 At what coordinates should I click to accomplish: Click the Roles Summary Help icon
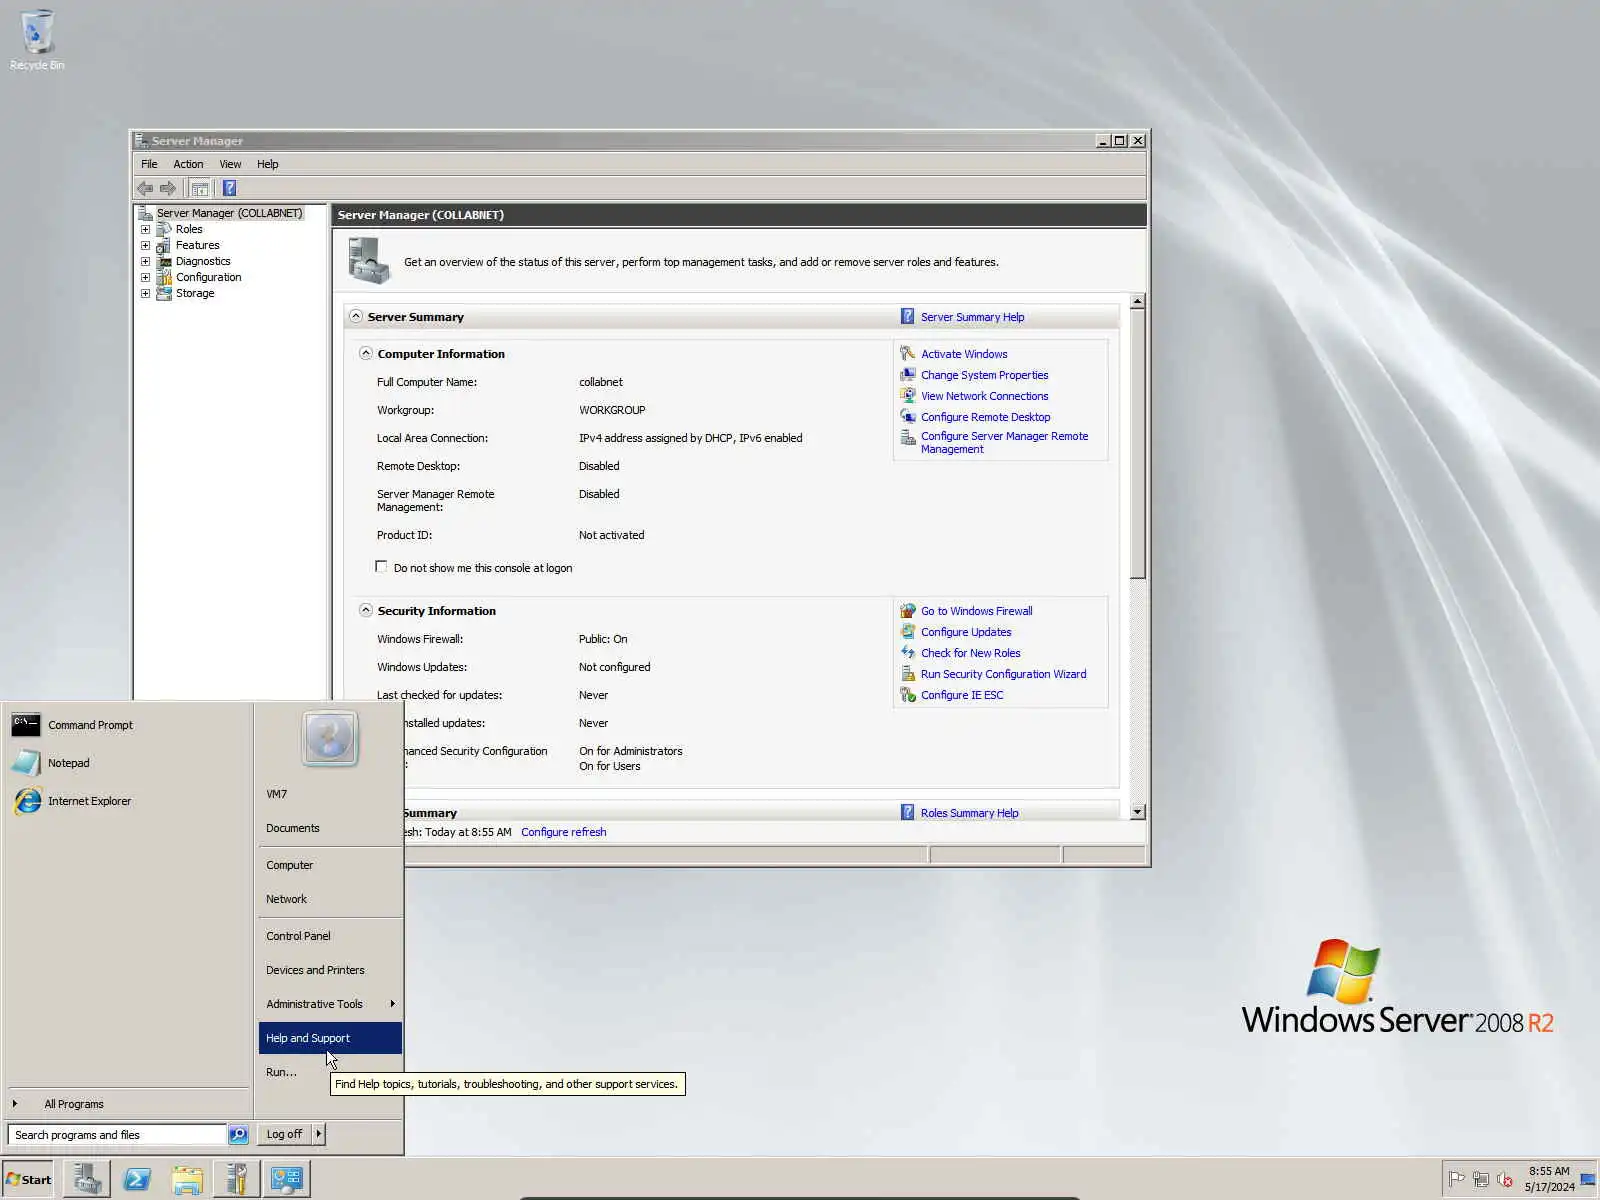[x=907, y=812]
